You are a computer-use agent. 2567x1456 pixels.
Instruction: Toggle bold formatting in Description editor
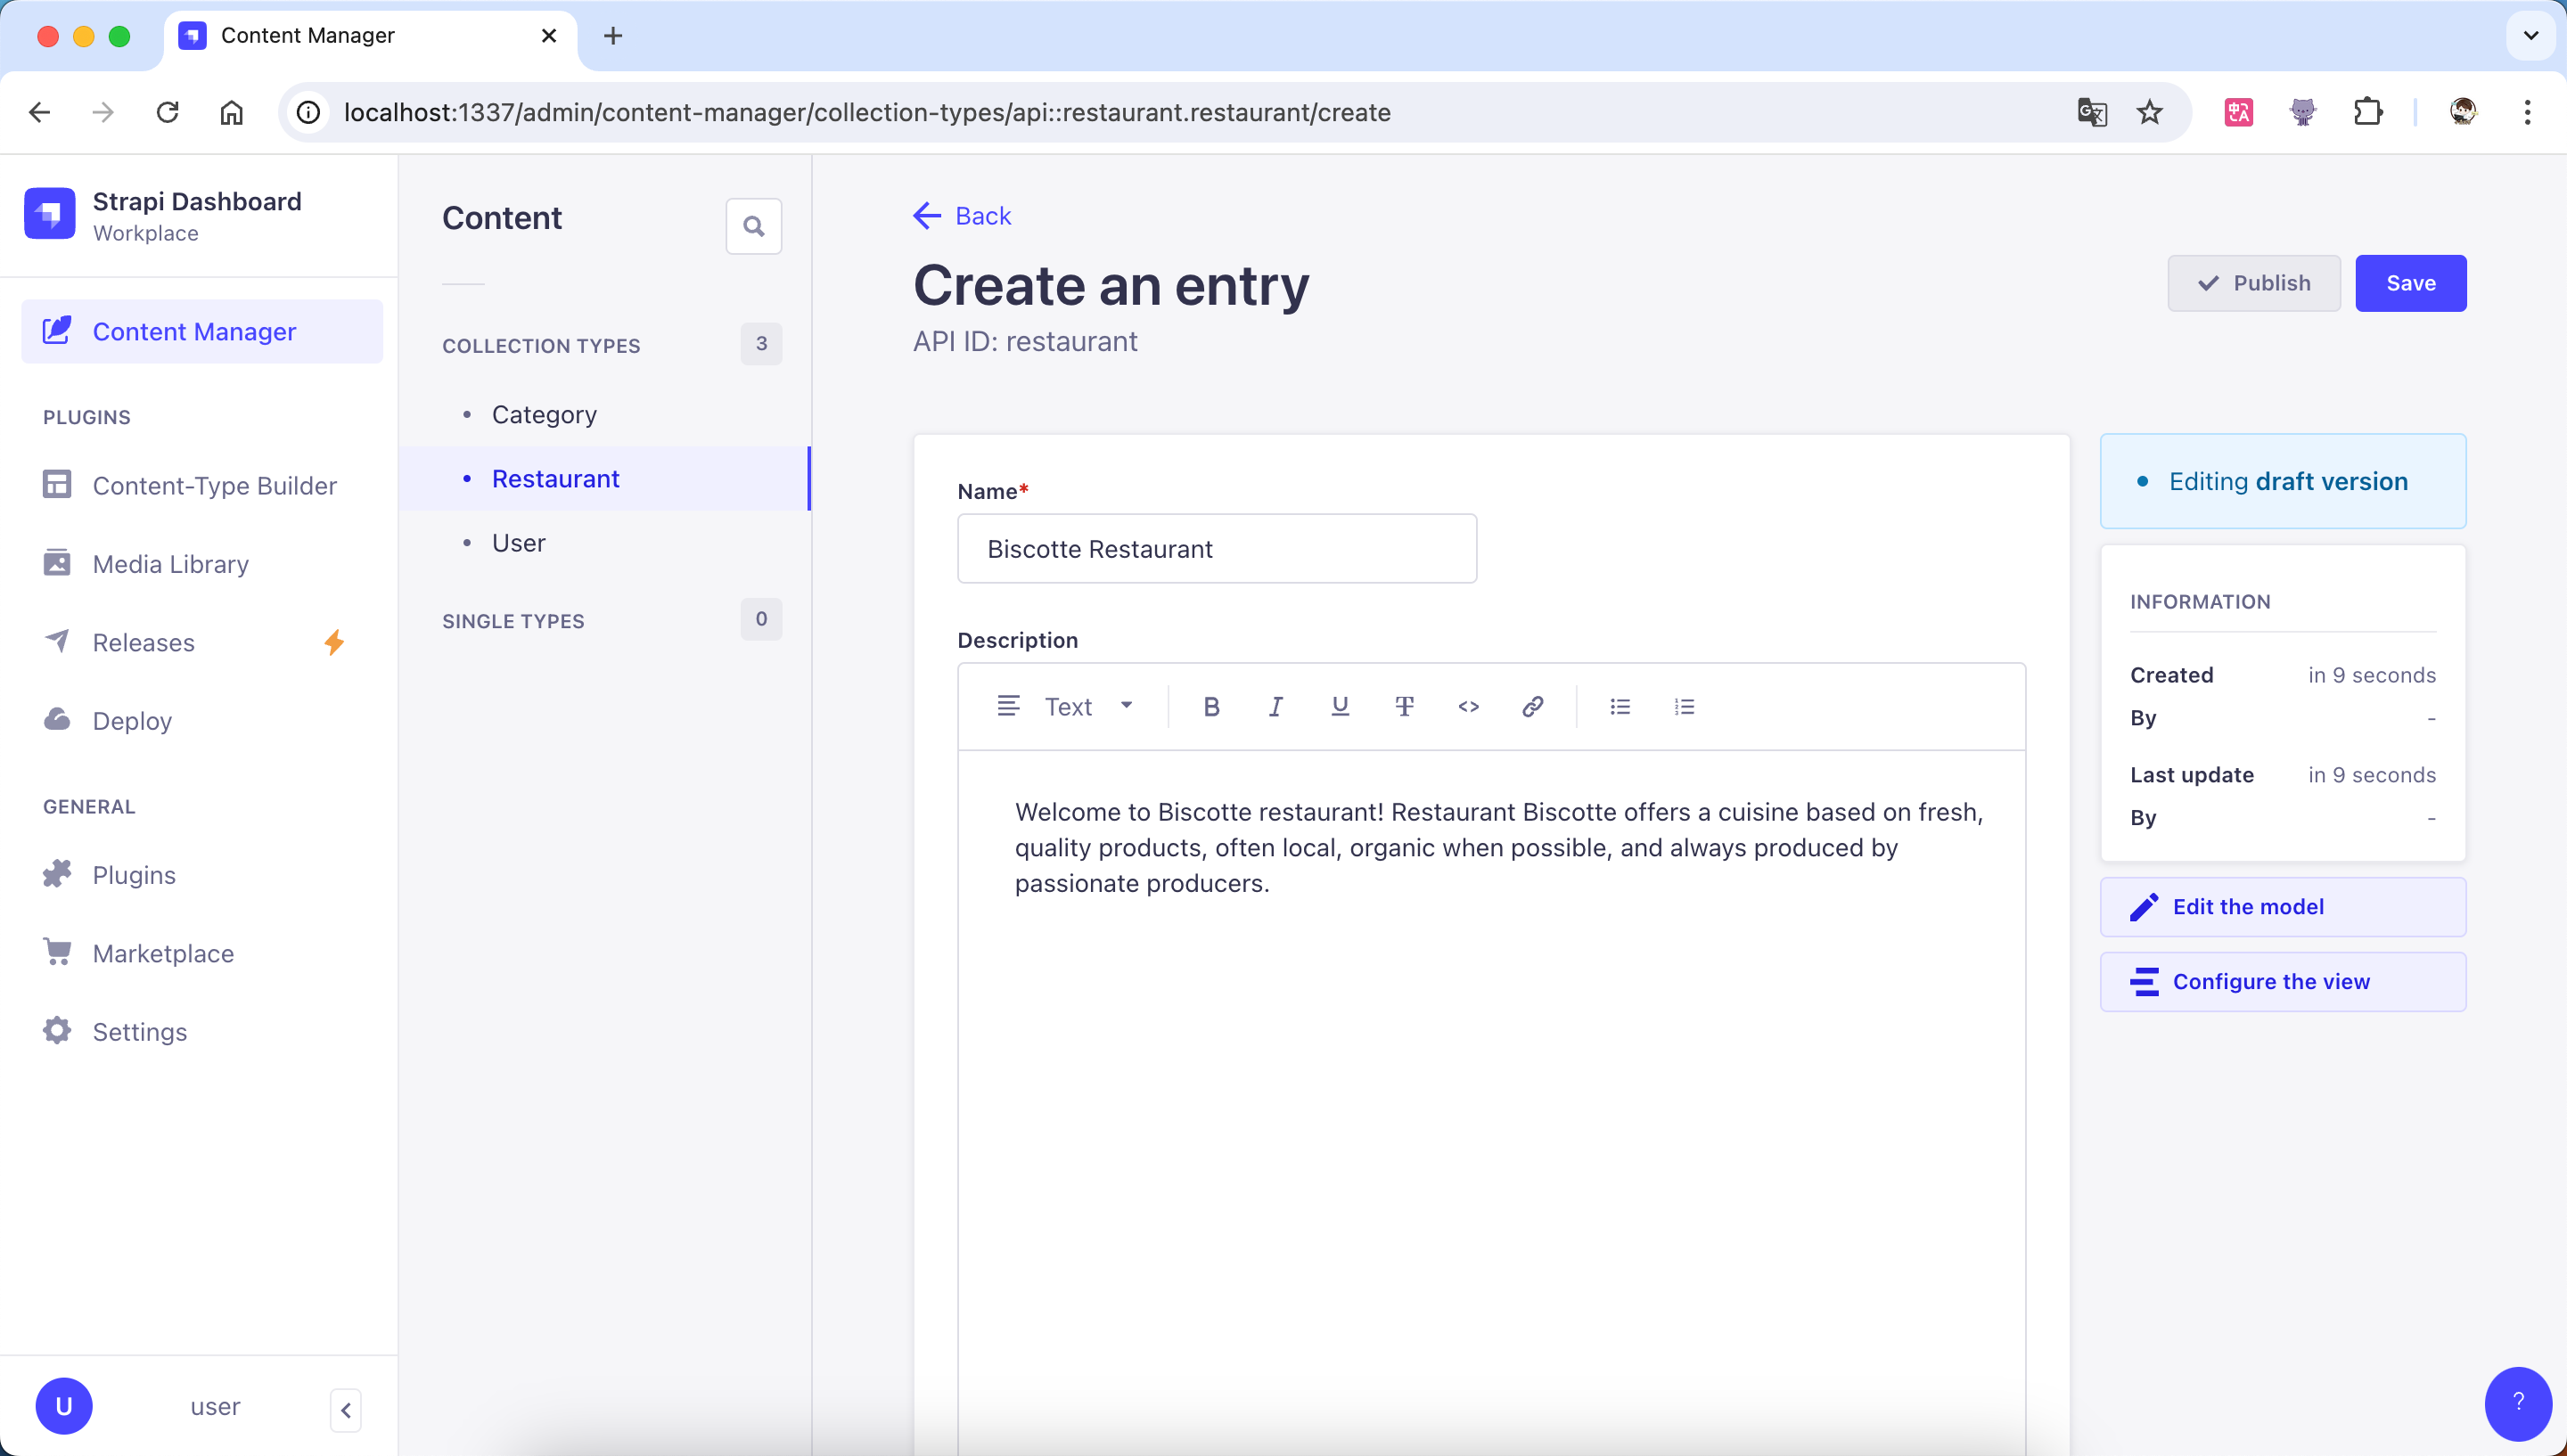point(1211,707)
